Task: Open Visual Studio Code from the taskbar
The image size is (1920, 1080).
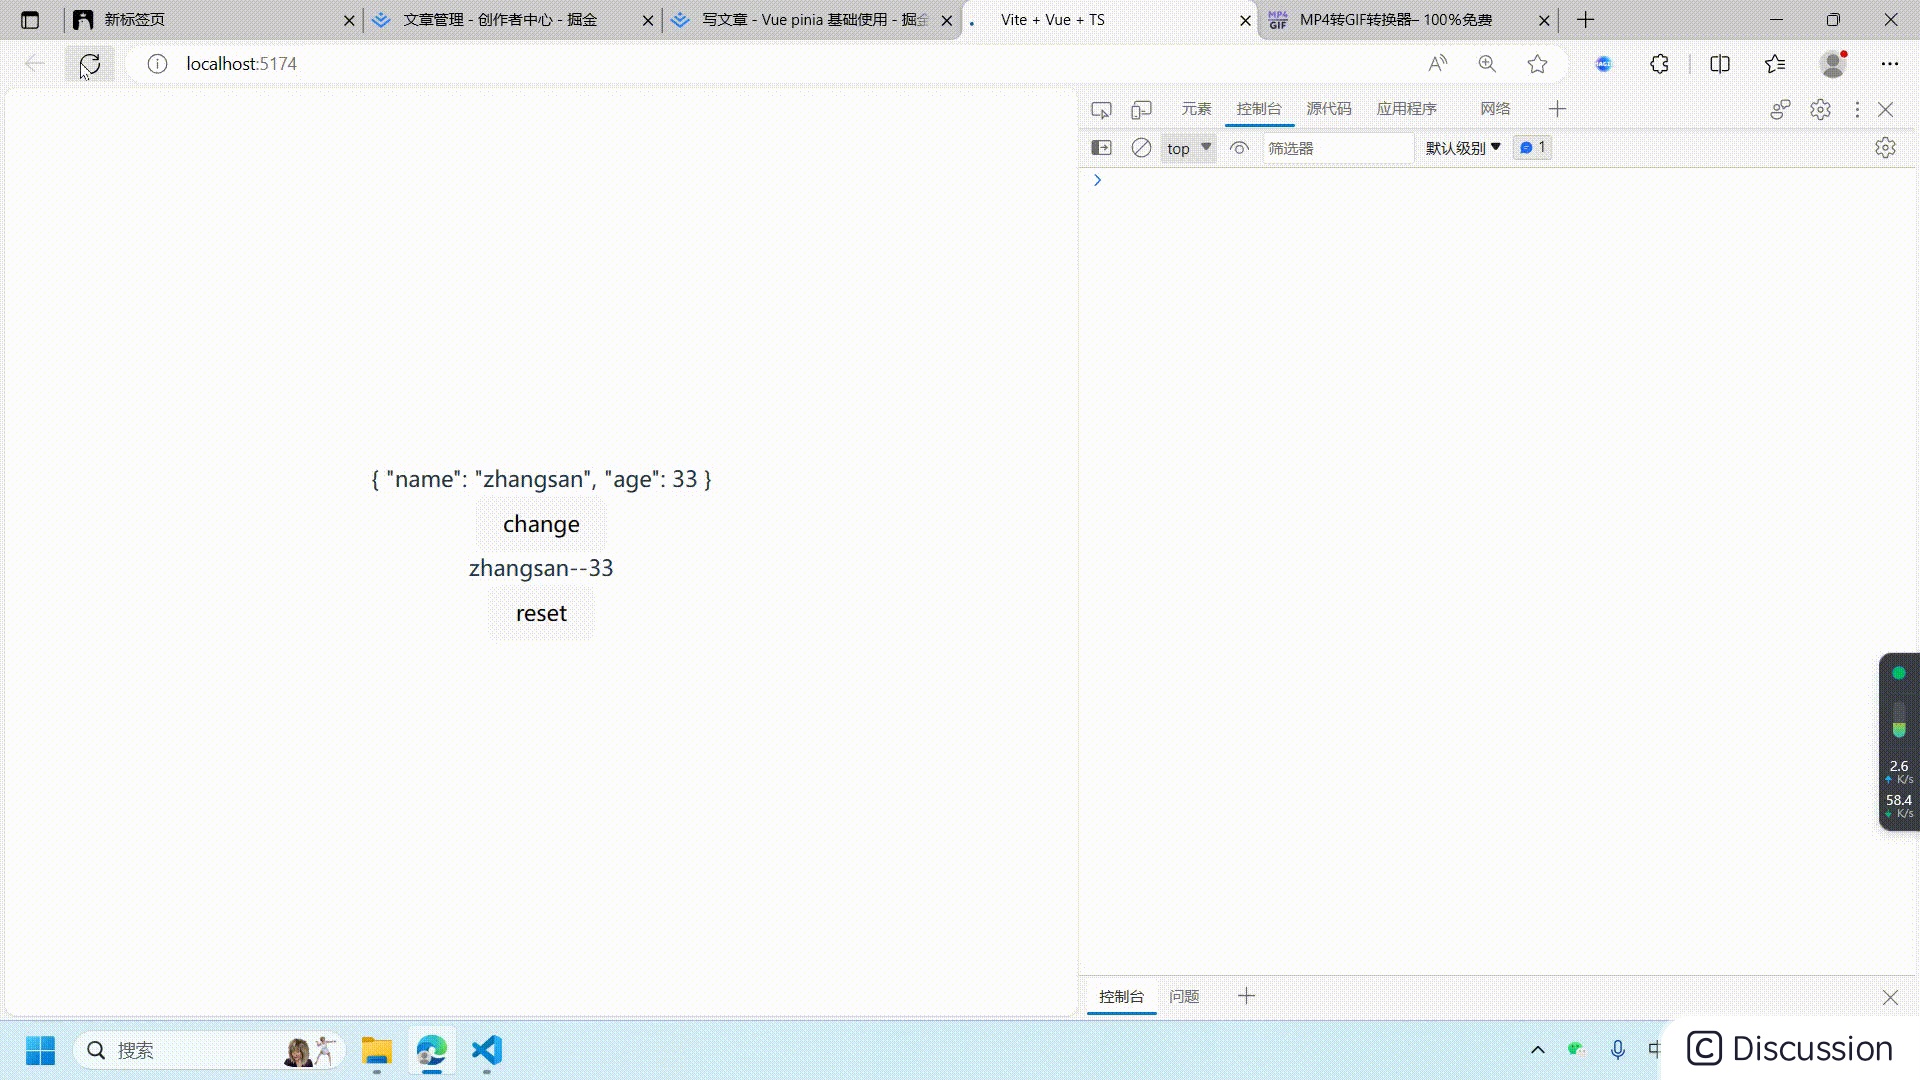Action: coord(487,1051)
